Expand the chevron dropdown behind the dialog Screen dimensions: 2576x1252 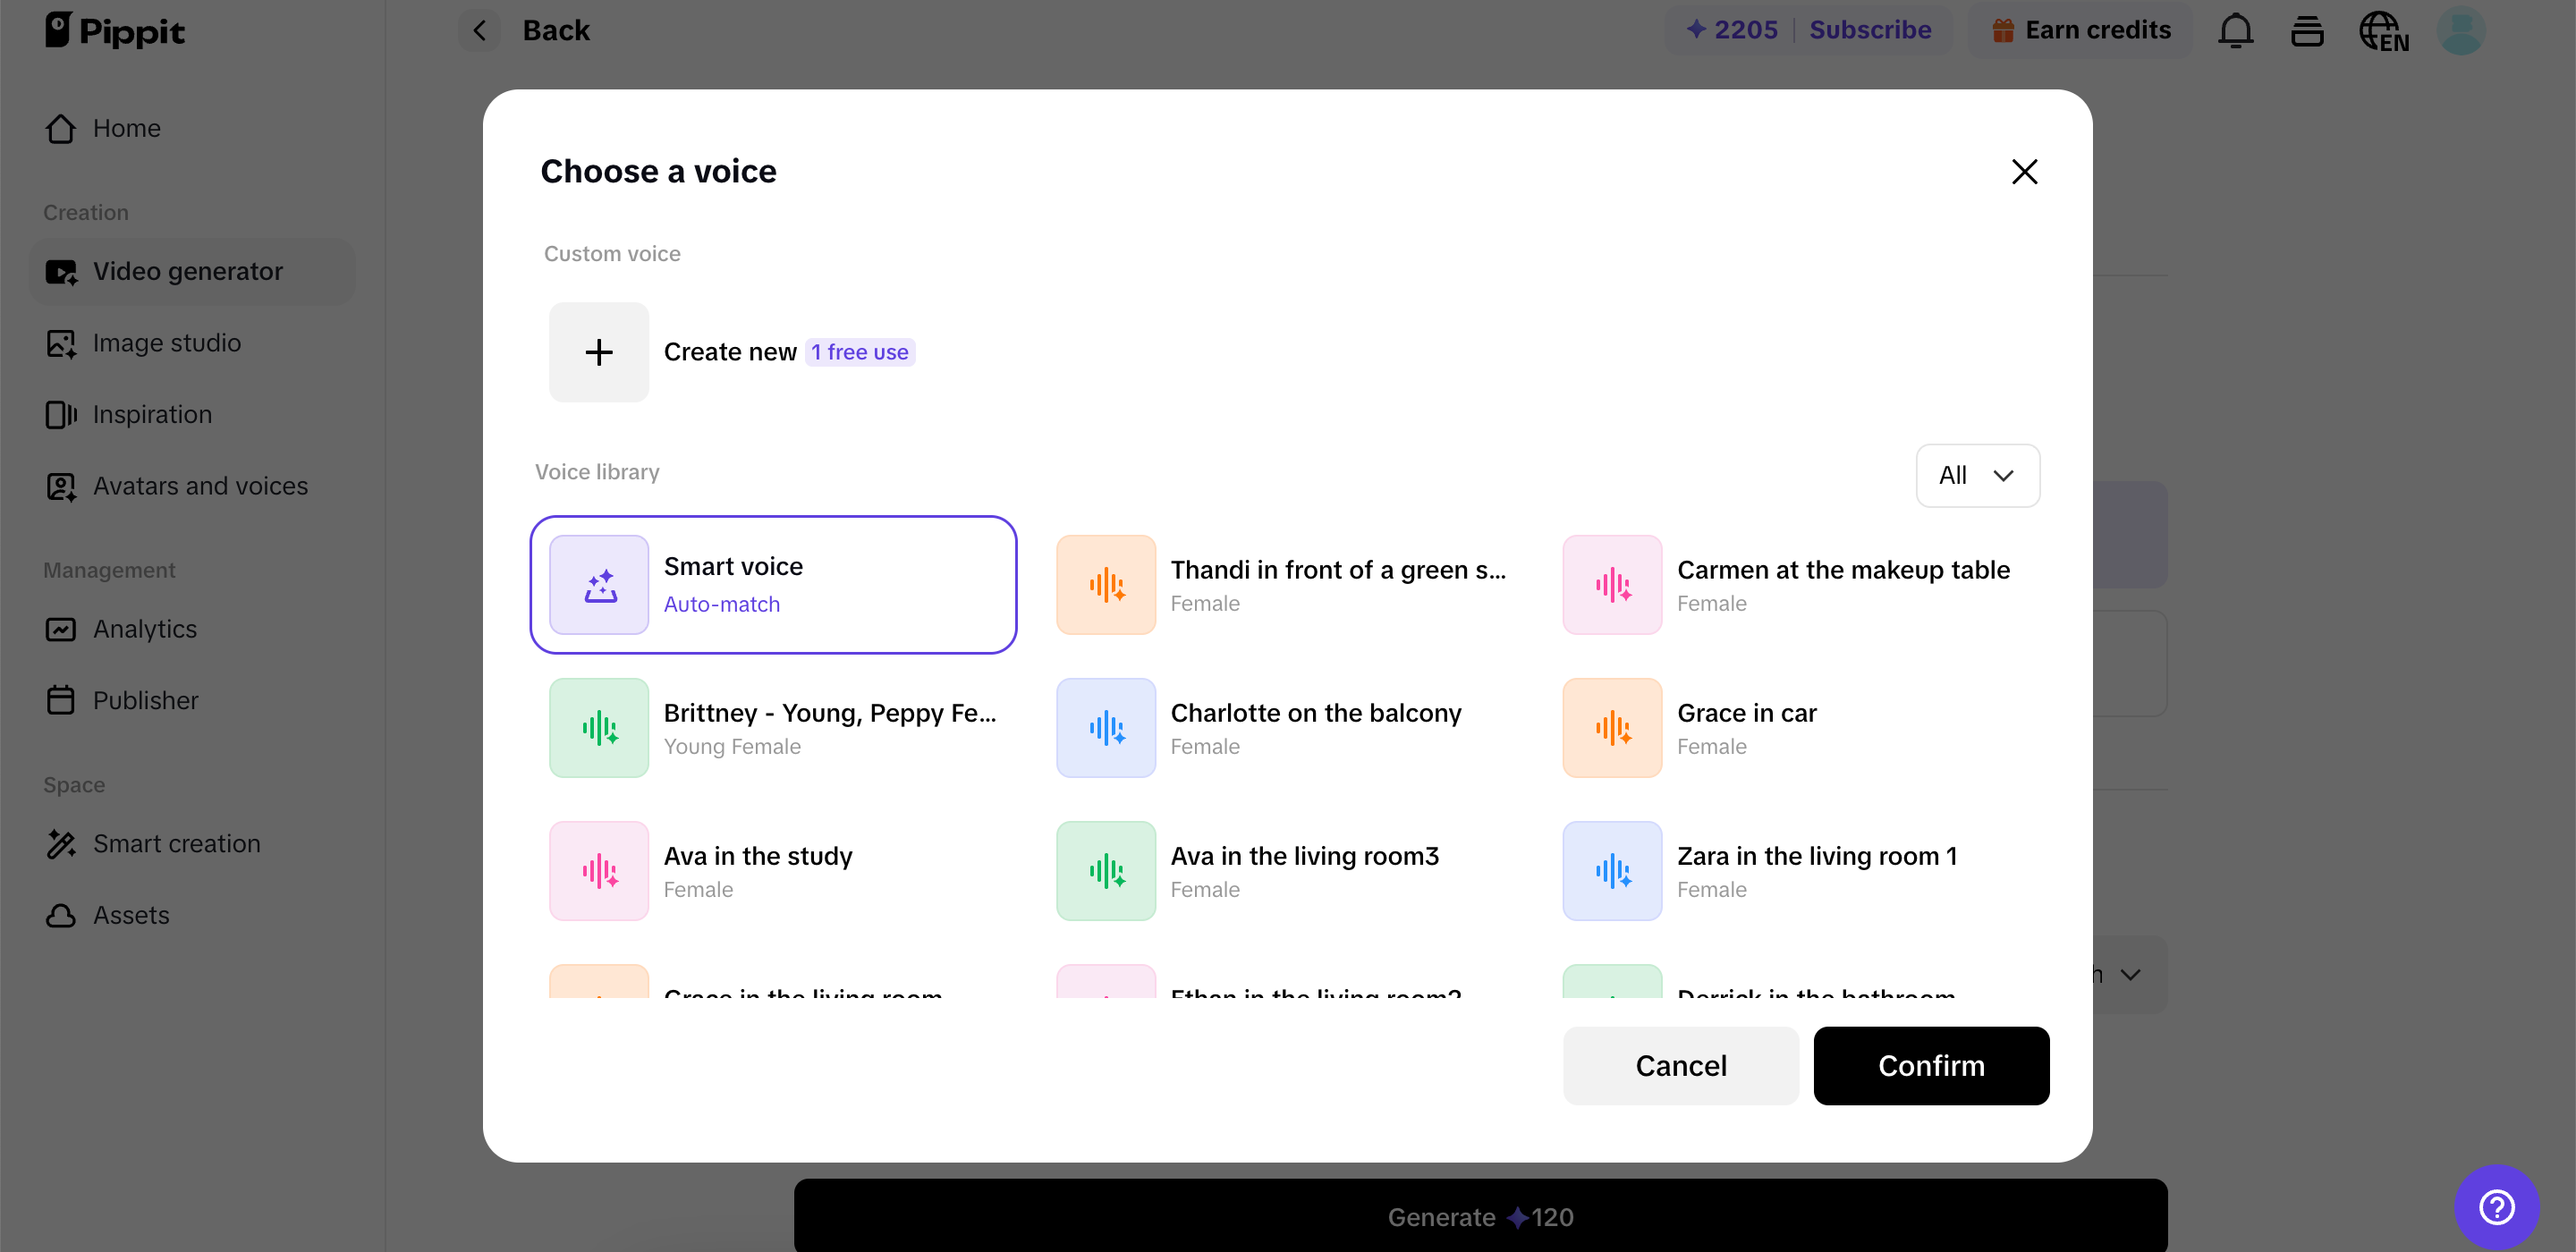2130,974
